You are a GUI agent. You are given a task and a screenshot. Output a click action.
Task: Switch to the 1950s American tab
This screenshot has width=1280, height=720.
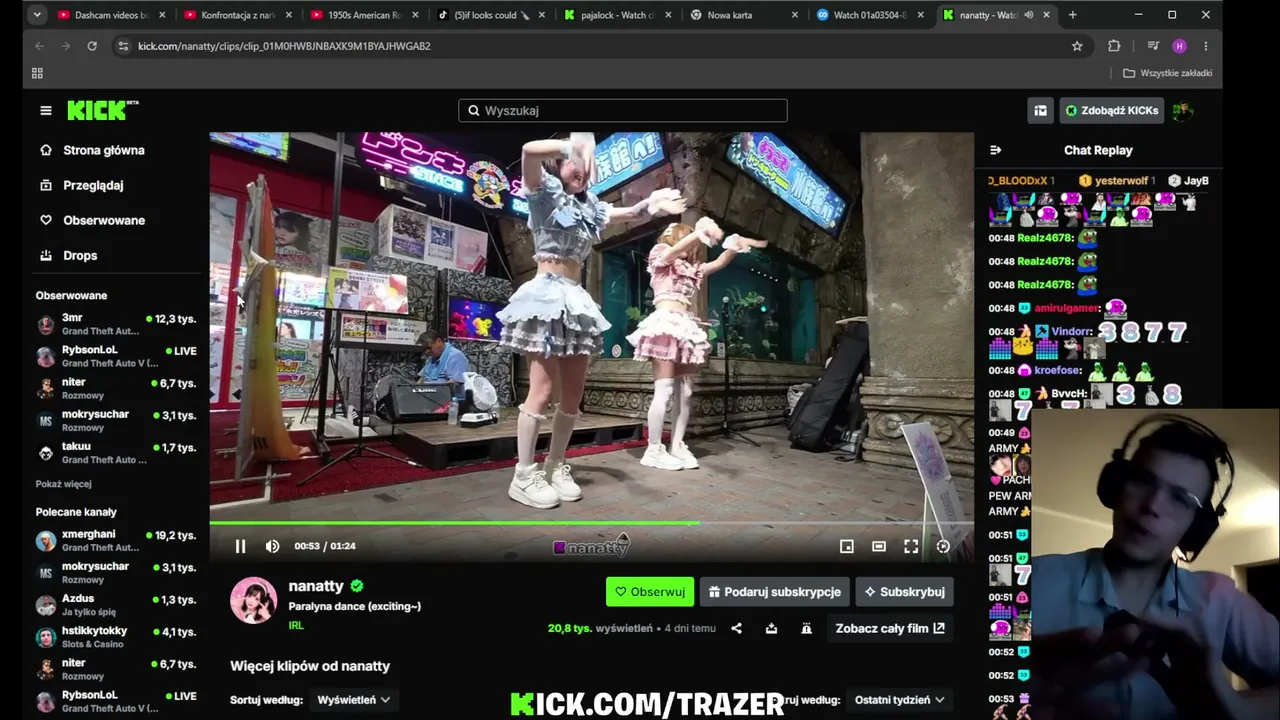[364, 15]
